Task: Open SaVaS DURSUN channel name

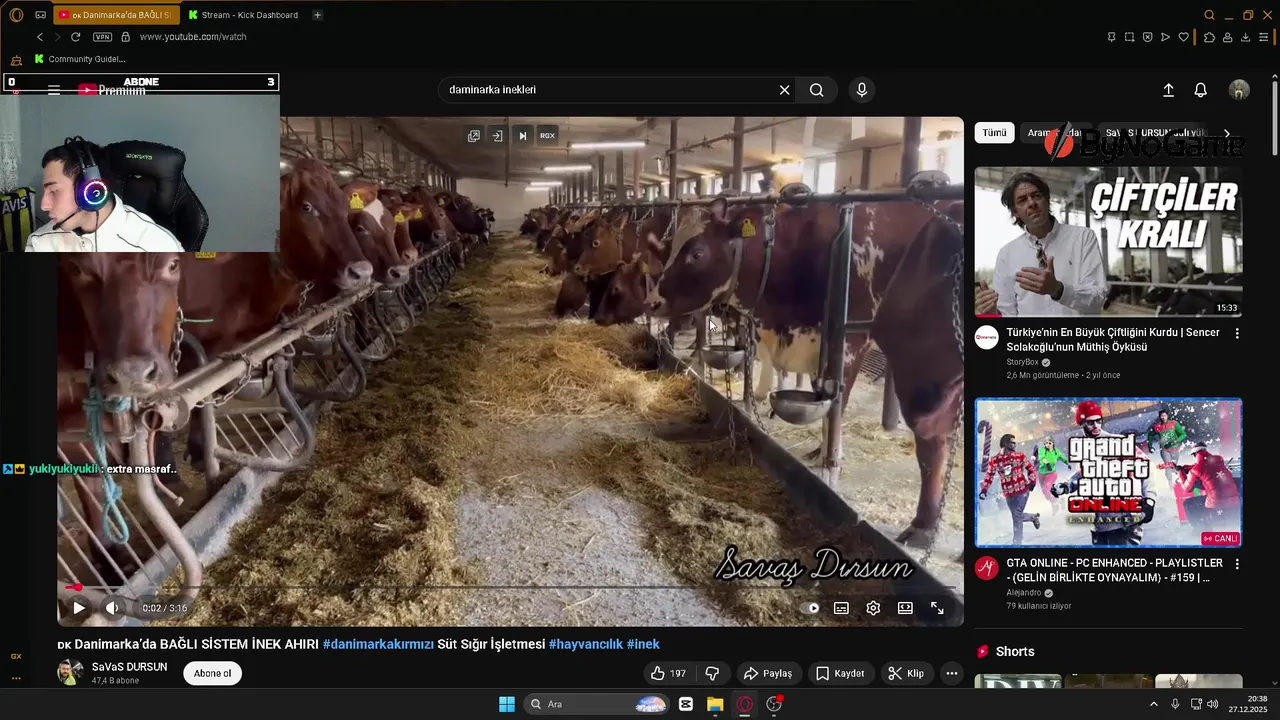Action: pos(129,667)
